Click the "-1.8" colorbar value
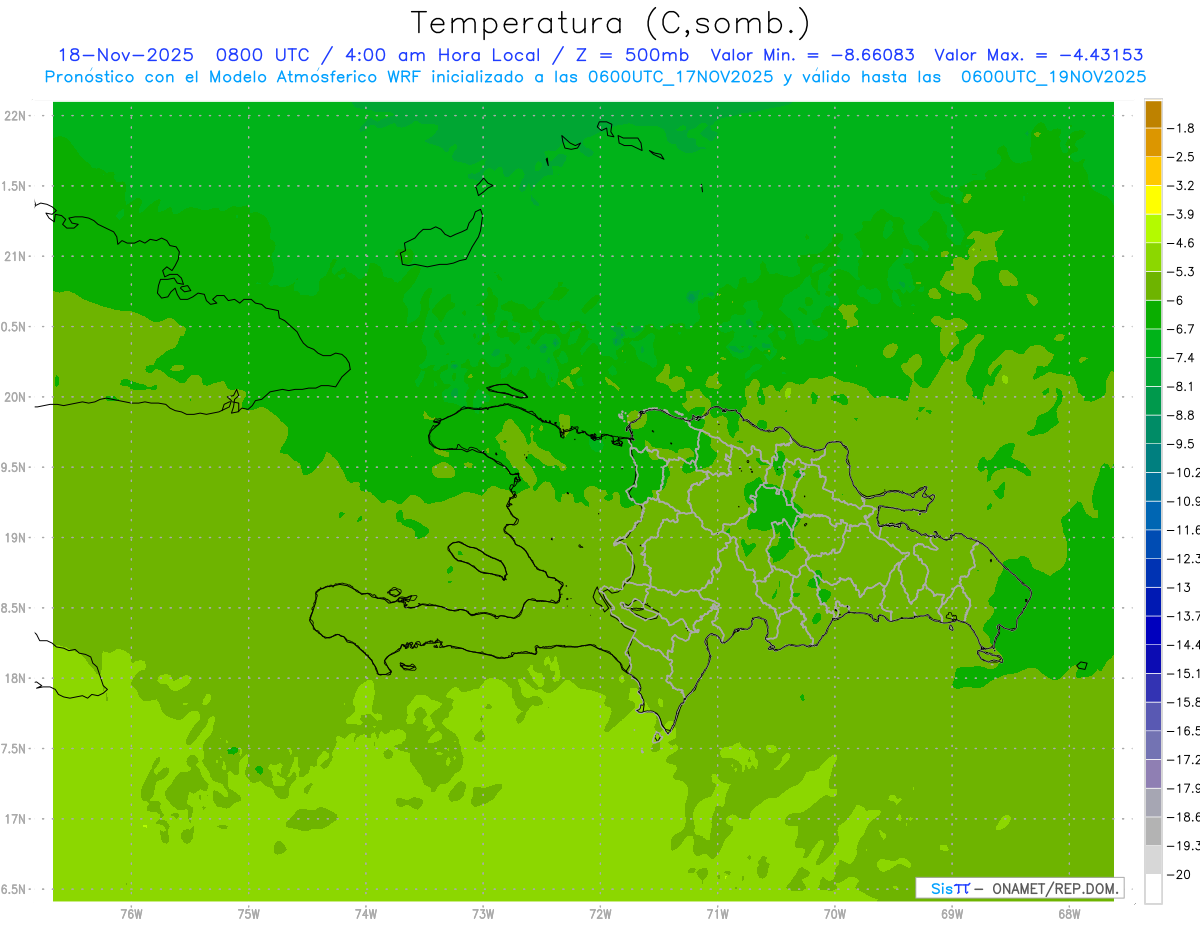Viewport: 1200px width, 927px height. 1182,128
